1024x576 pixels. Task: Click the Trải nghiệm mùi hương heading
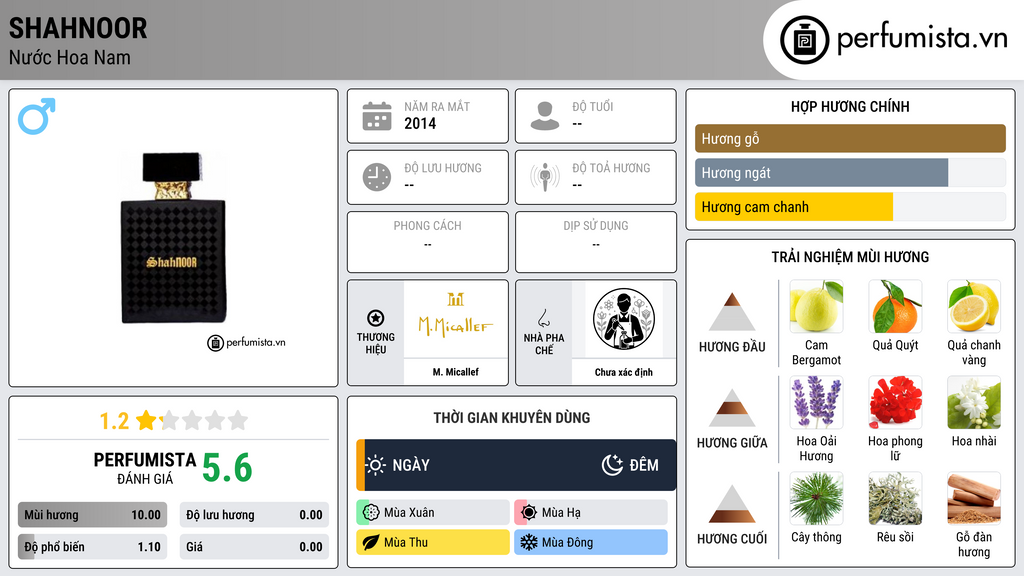click(850, 257)
